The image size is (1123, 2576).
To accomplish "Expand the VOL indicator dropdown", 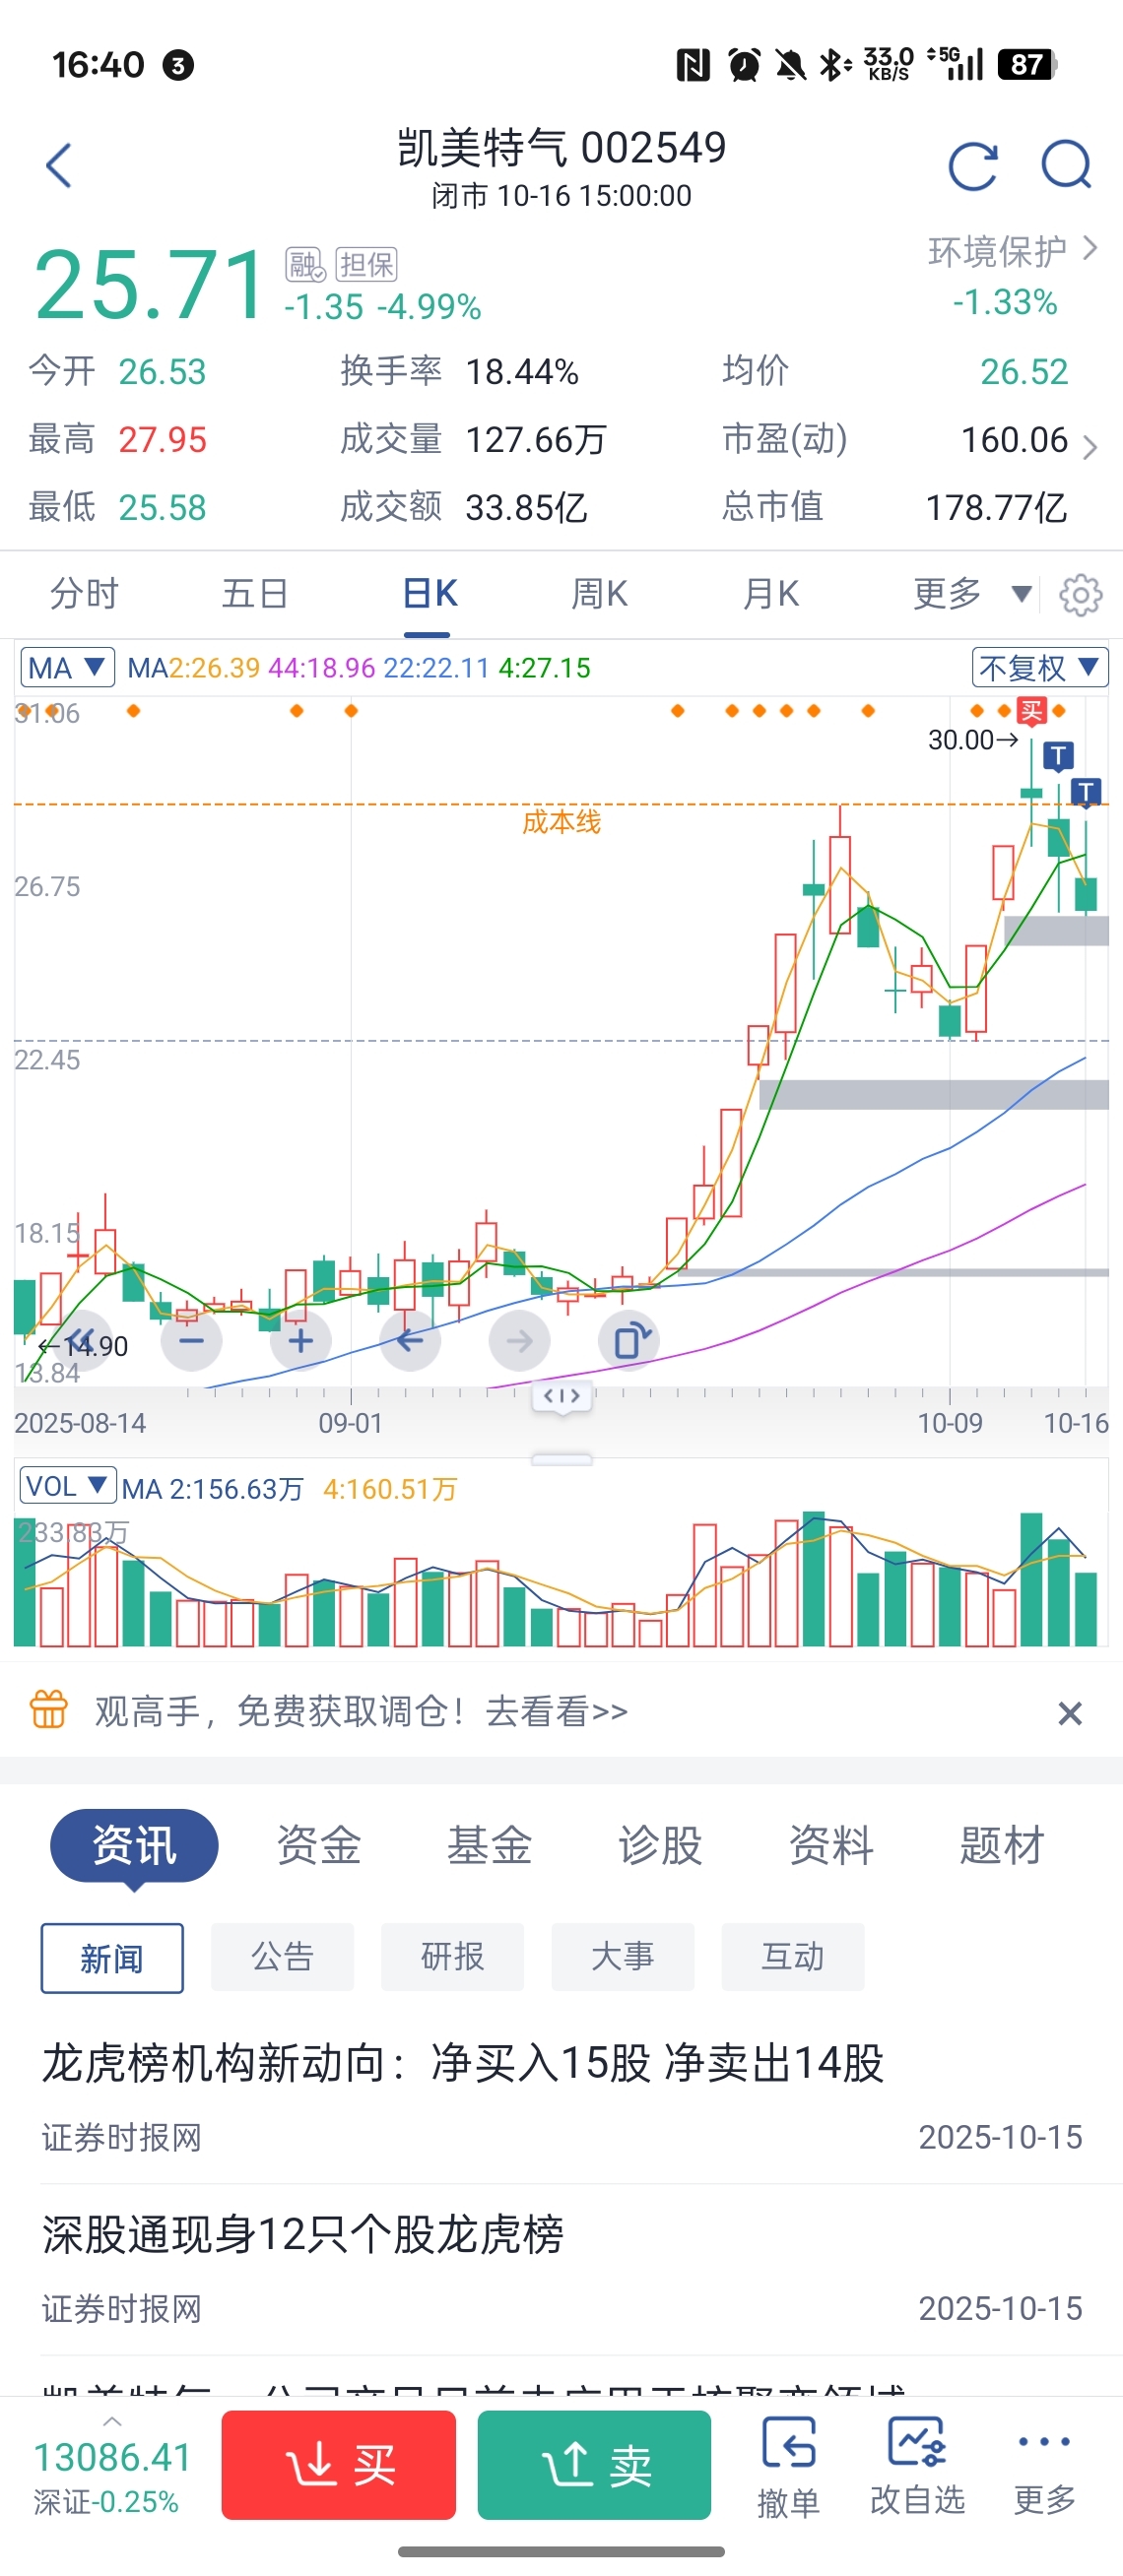I will coord(67,1486).
